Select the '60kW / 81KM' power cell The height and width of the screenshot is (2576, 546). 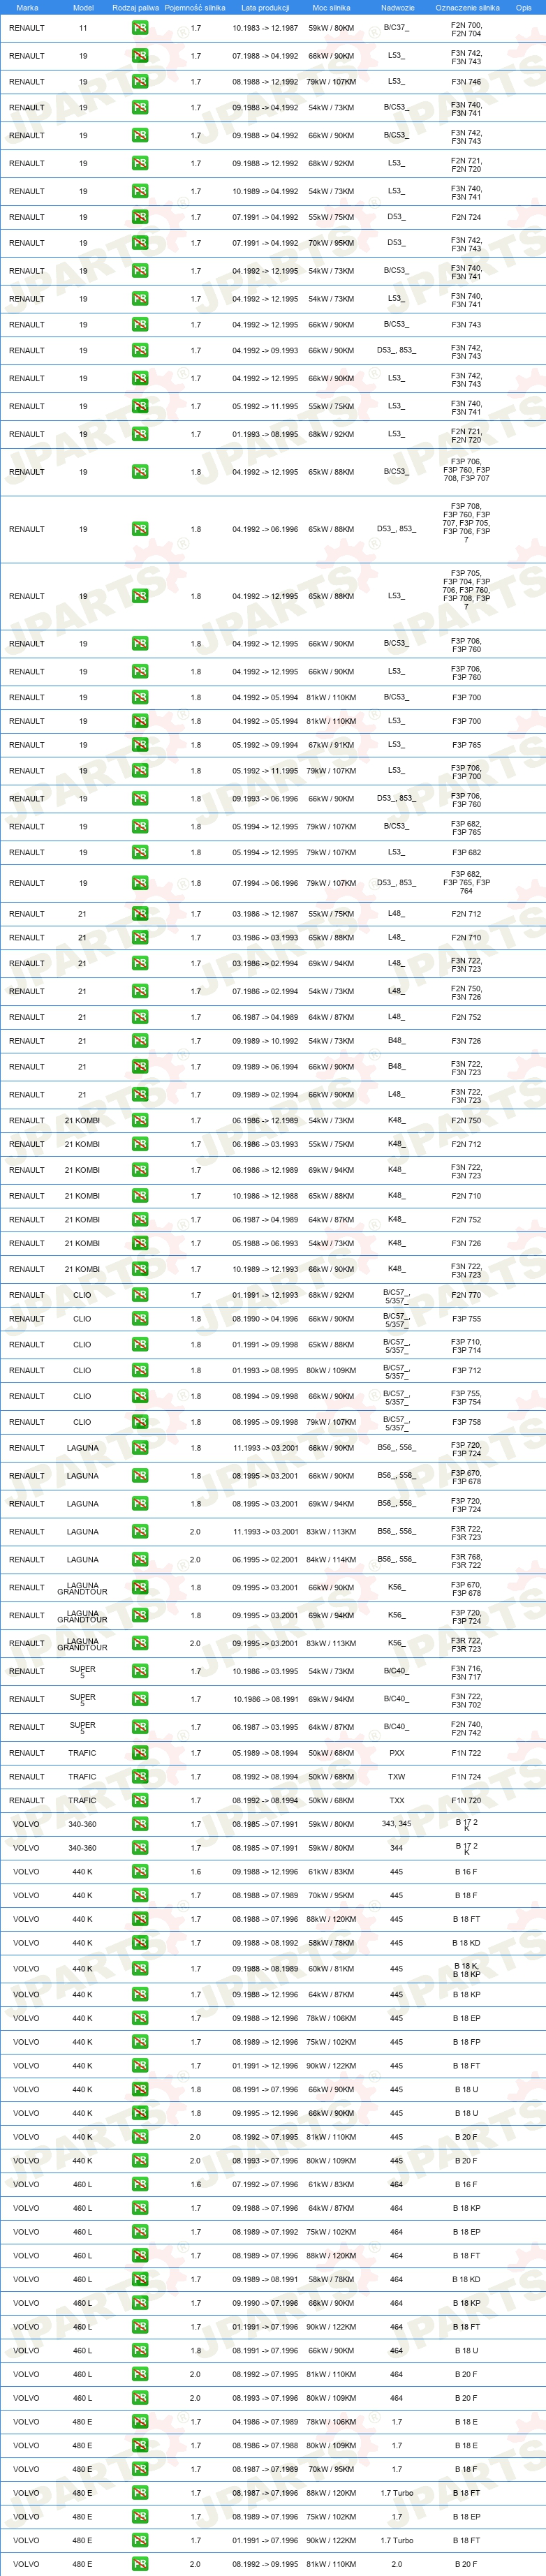click(331, 1969)
